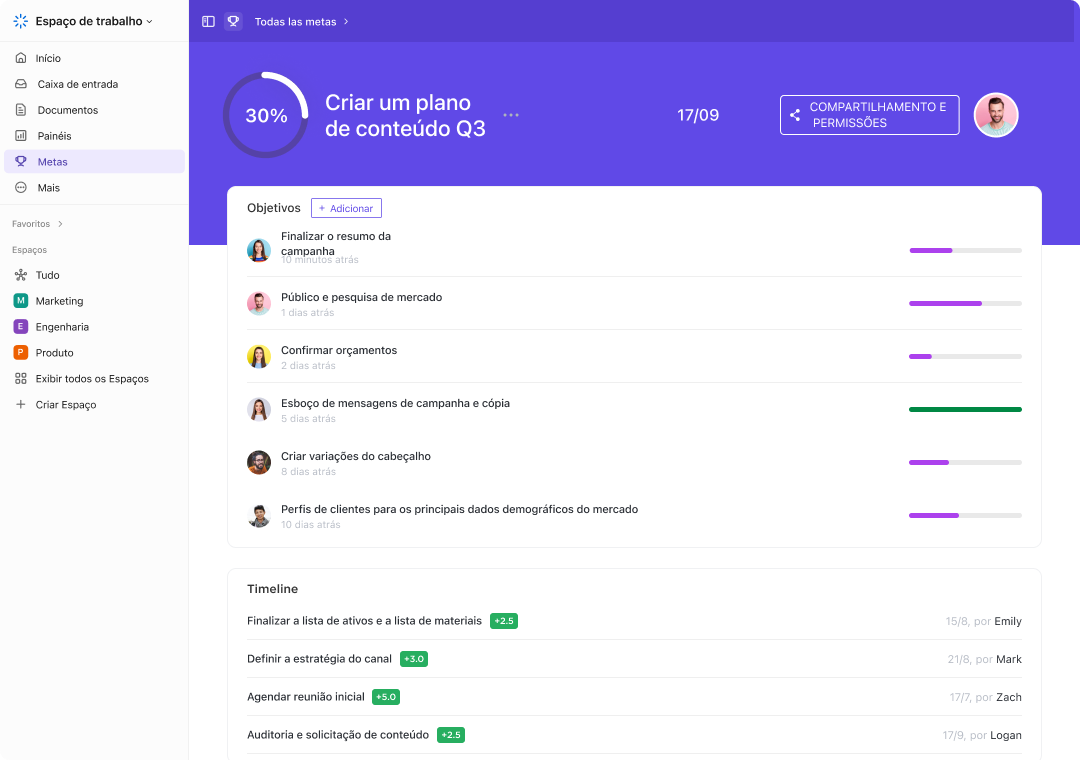The image size is (1080, 760).
Task: Click the trophy icon in top breadcrumb
Action: click(x=233, y=21)
